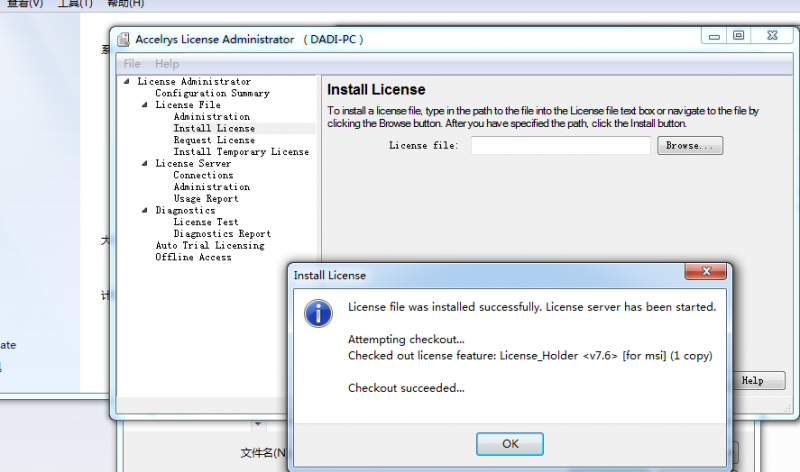Select Diagnostics Report tree item
Viewport: 800px width, 472px height.
222,234
